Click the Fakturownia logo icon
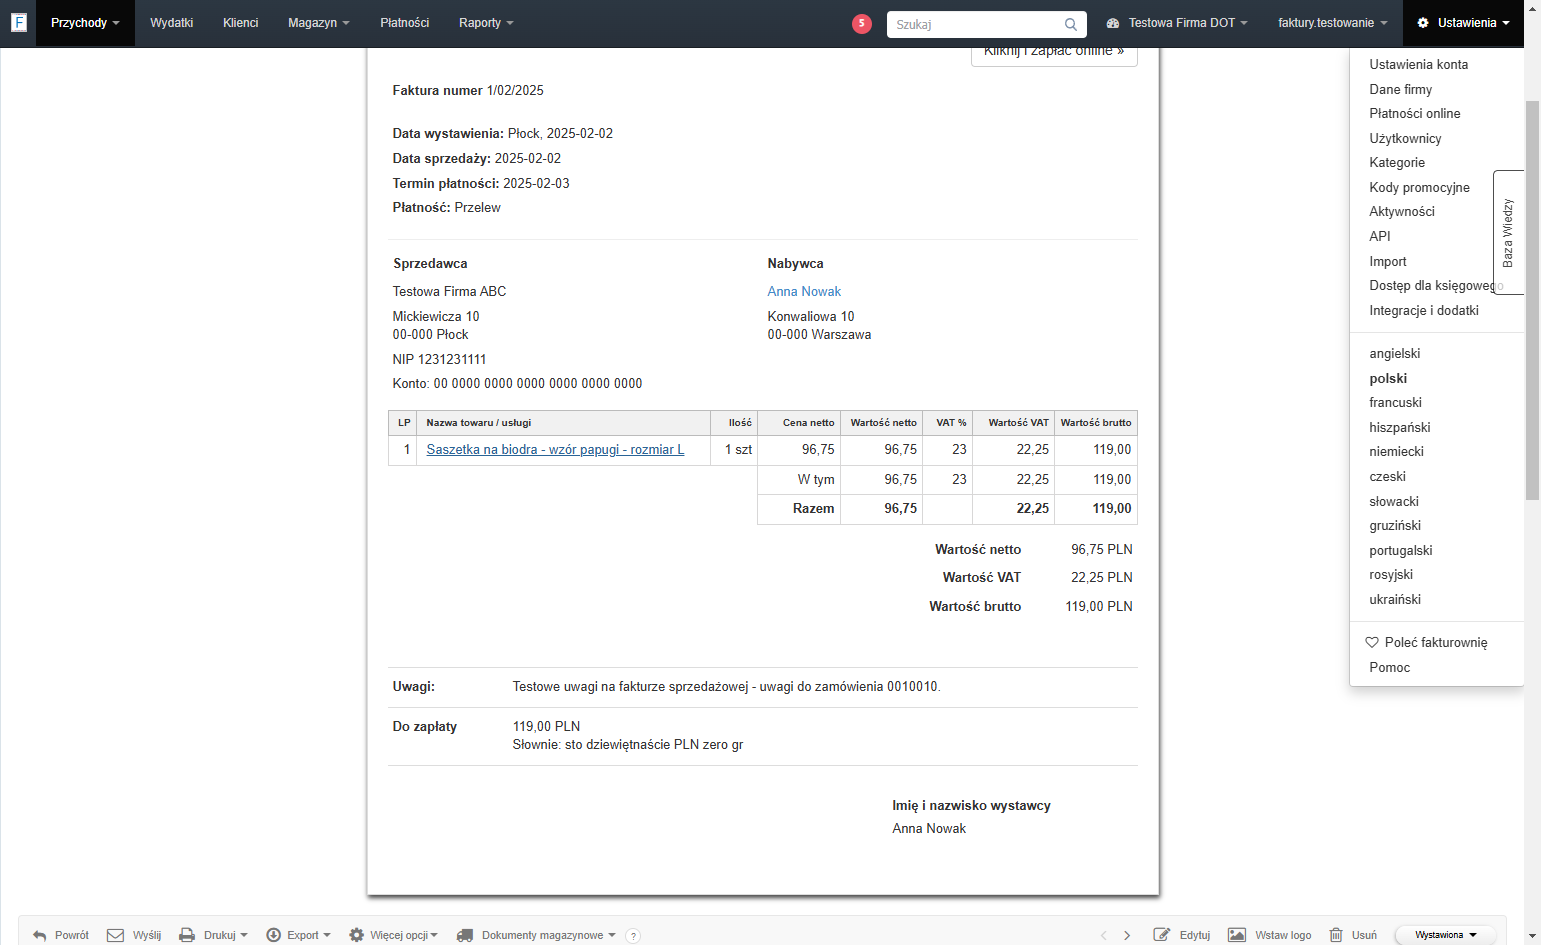1541x945 pixels. tap(18, 22)
